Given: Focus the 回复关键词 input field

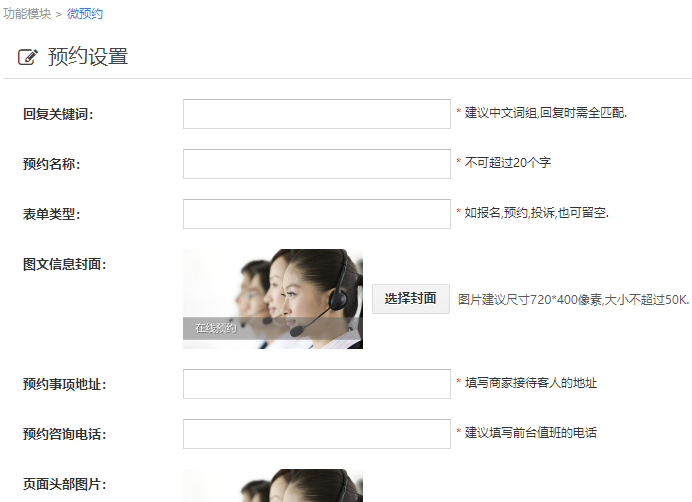Looking at the screenshot, I should coord(316,114).
